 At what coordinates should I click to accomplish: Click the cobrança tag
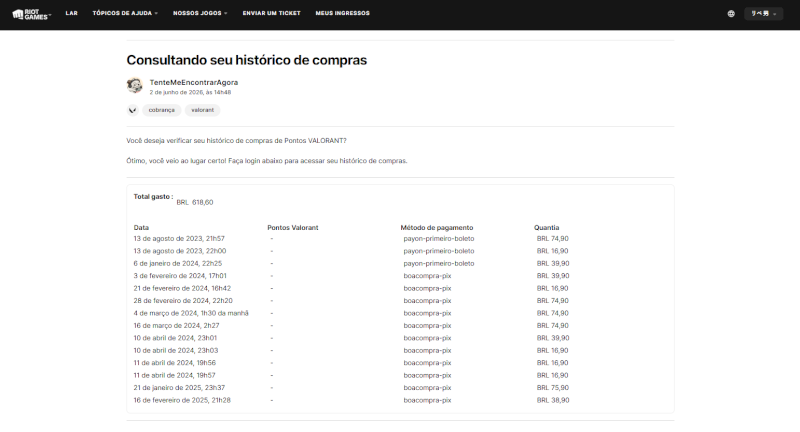tap(162, 110)
